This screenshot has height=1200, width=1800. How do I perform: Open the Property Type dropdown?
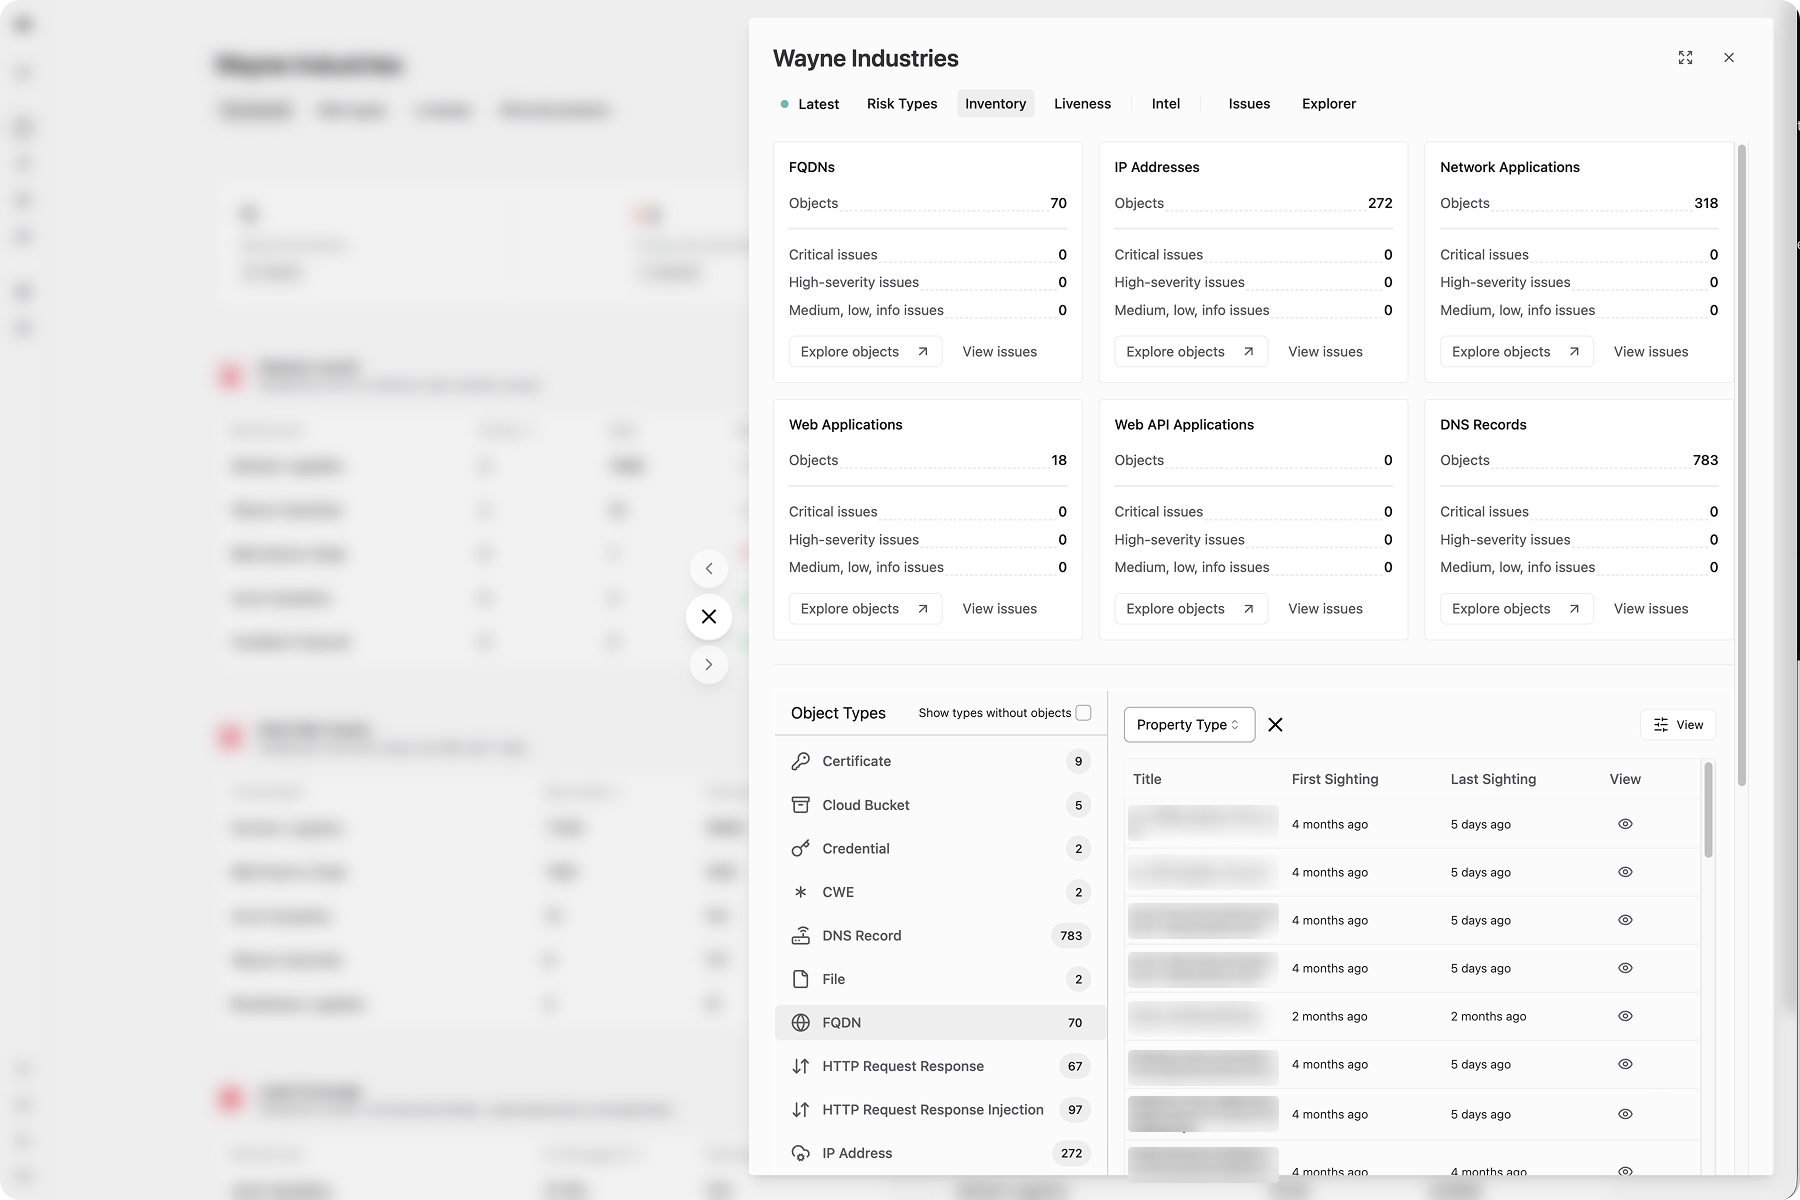coord(1189,725)
